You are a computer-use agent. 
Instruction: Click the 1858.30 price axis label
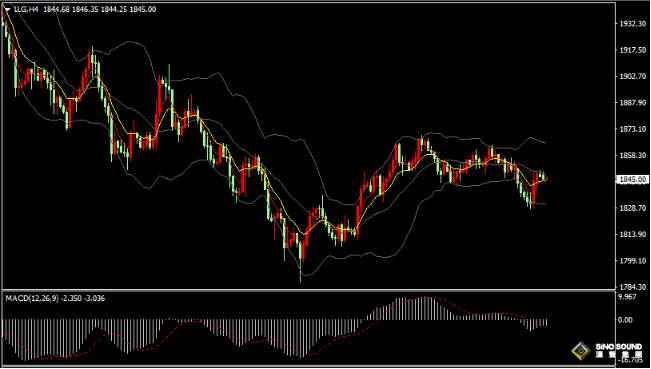coord(634,155)
